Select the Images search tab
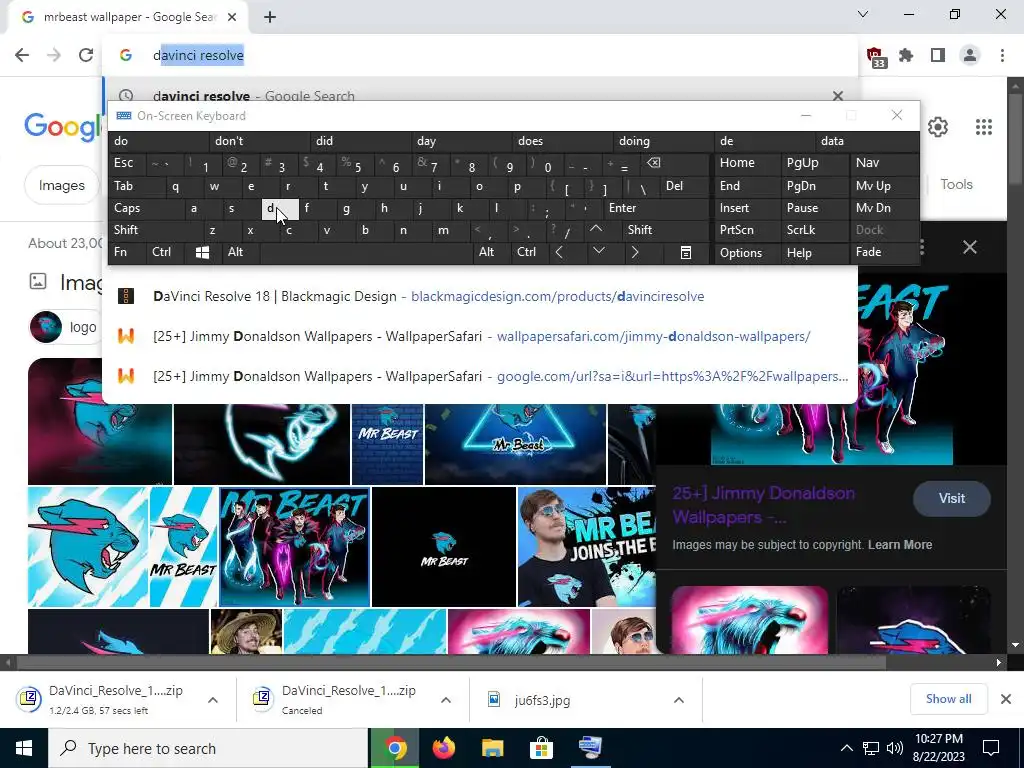Screen dimensions: 1024x768 click(61, 185)
